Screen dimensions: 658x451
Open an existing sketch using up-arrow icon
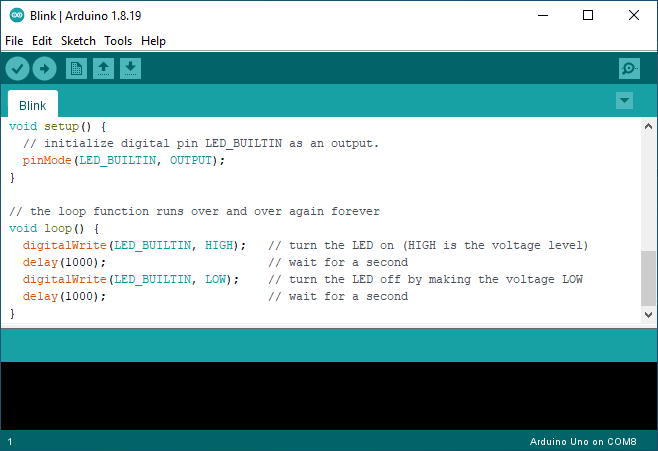[103, 68]
